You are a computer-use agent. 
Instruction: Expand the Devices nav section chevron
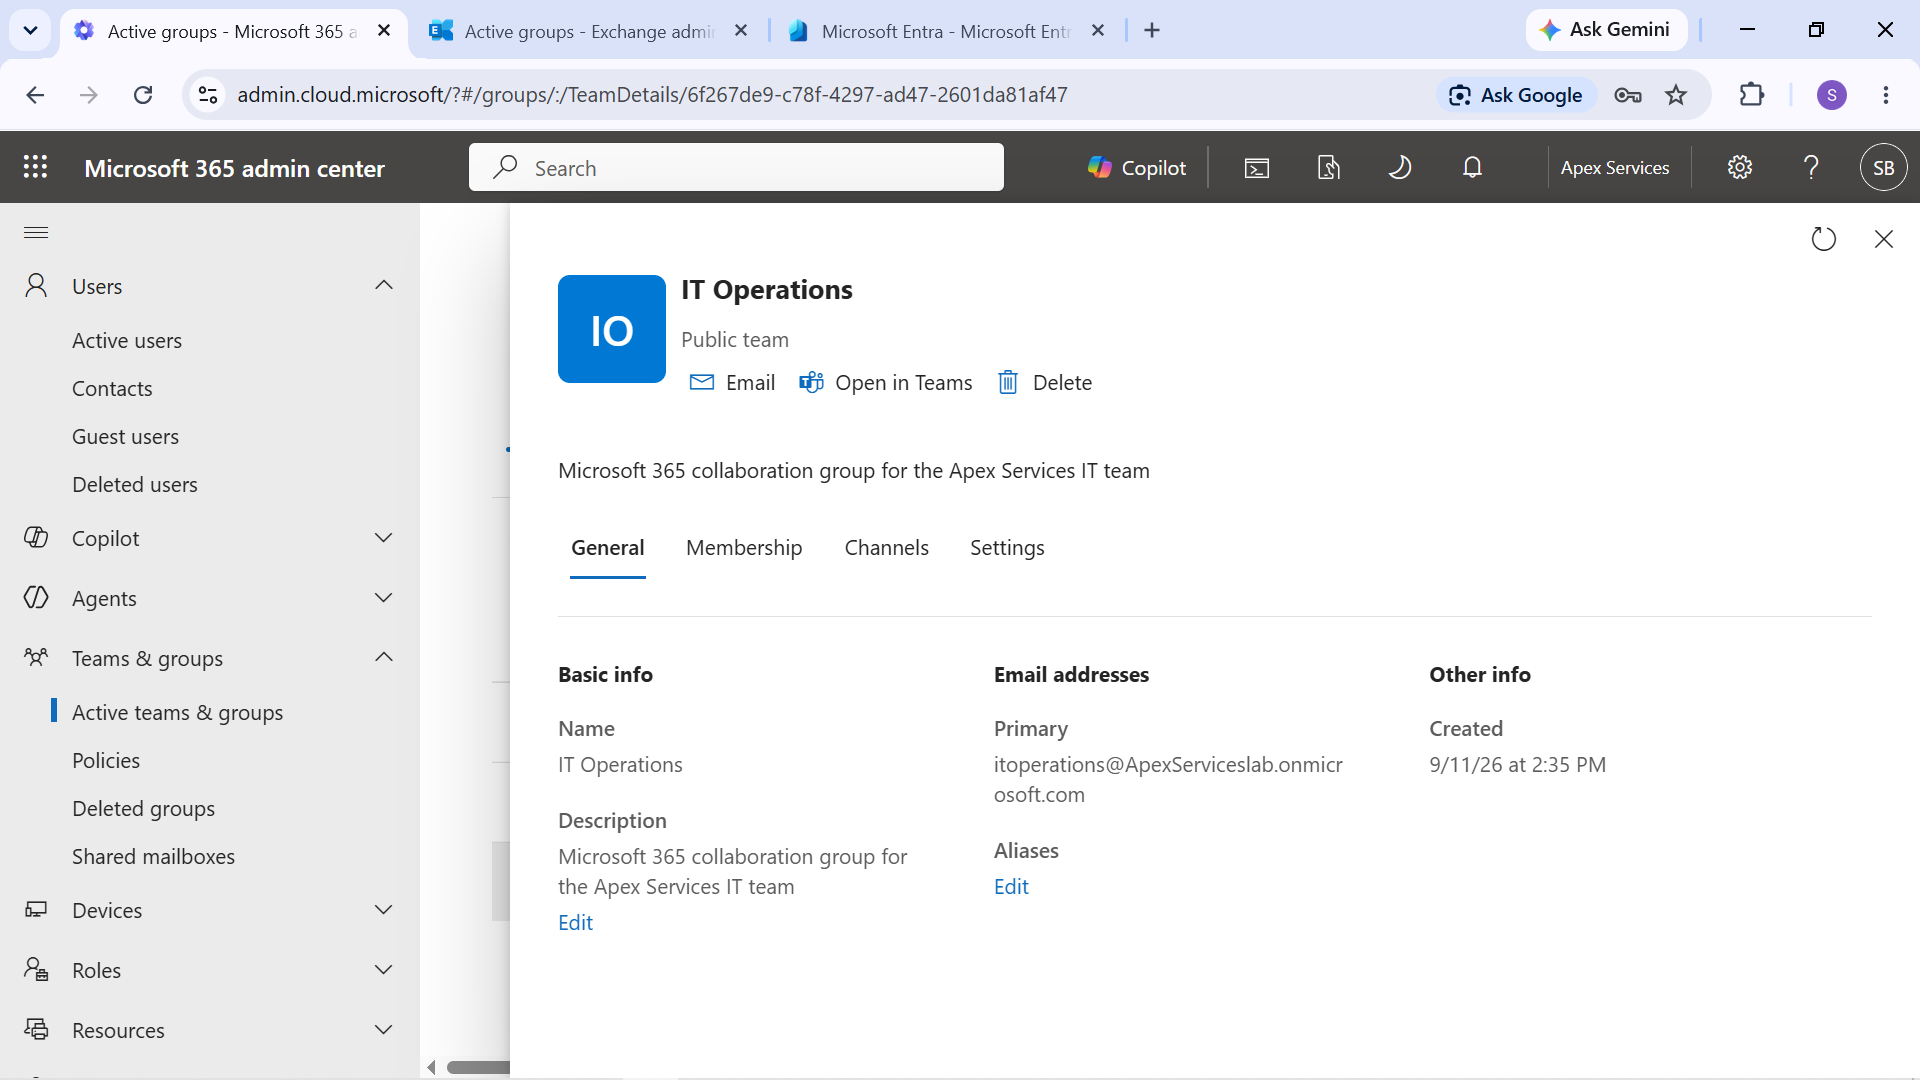tap(384, 910)
